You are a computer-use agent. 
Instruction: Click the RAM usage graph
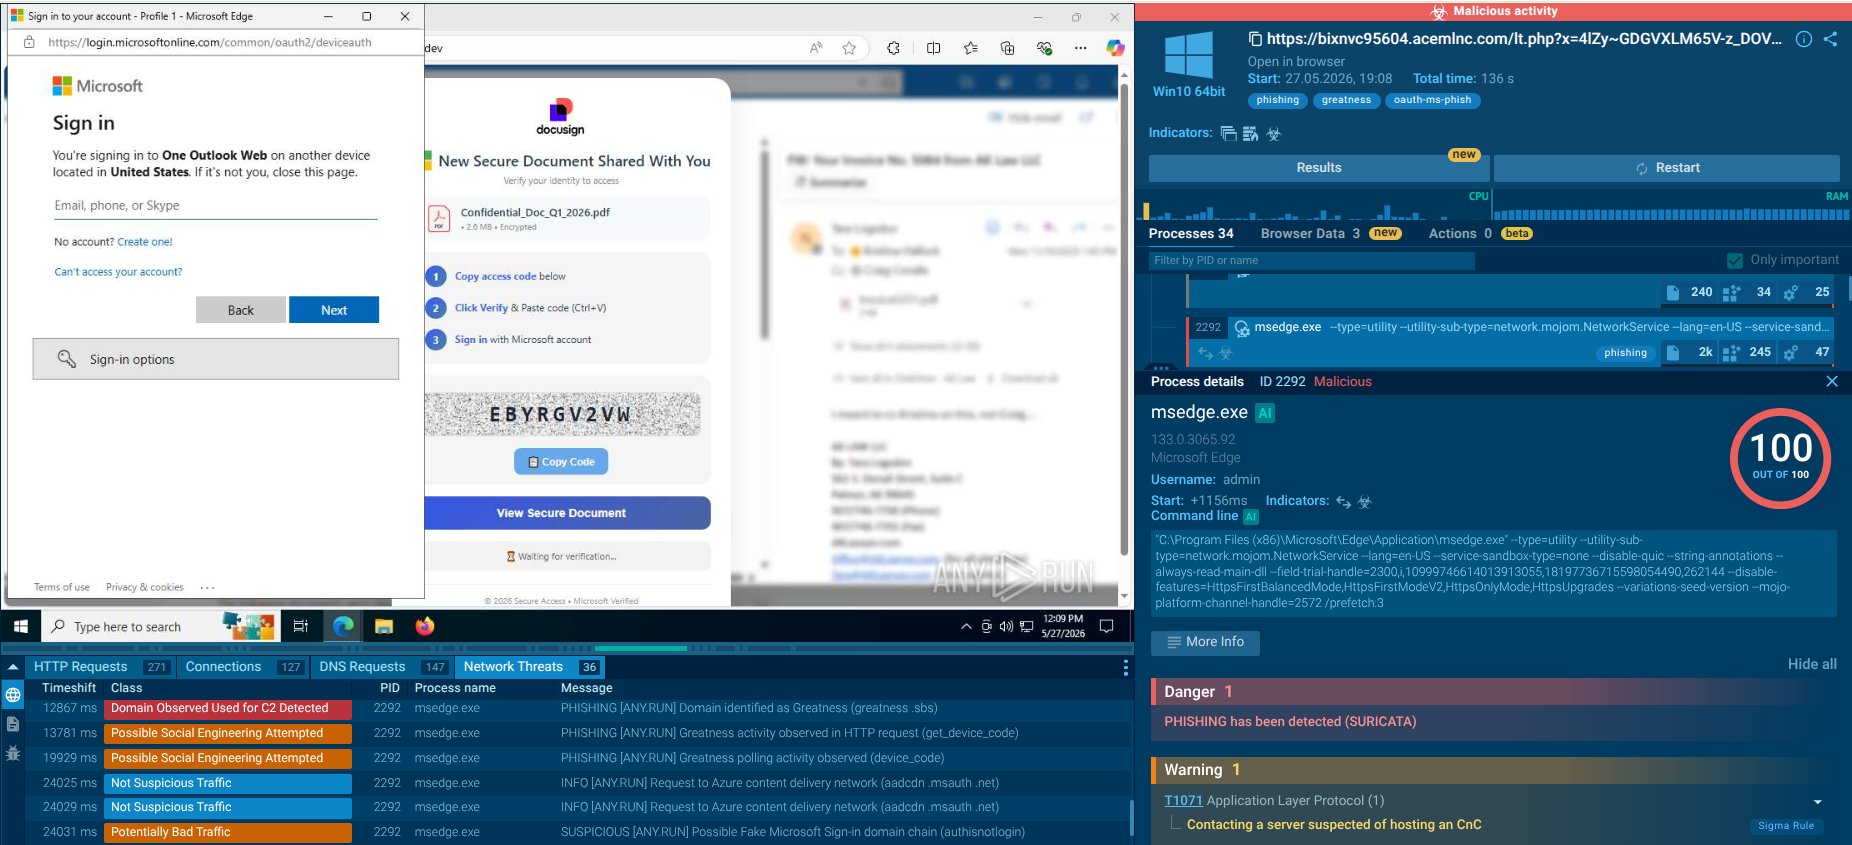(x=1670, y=206)
